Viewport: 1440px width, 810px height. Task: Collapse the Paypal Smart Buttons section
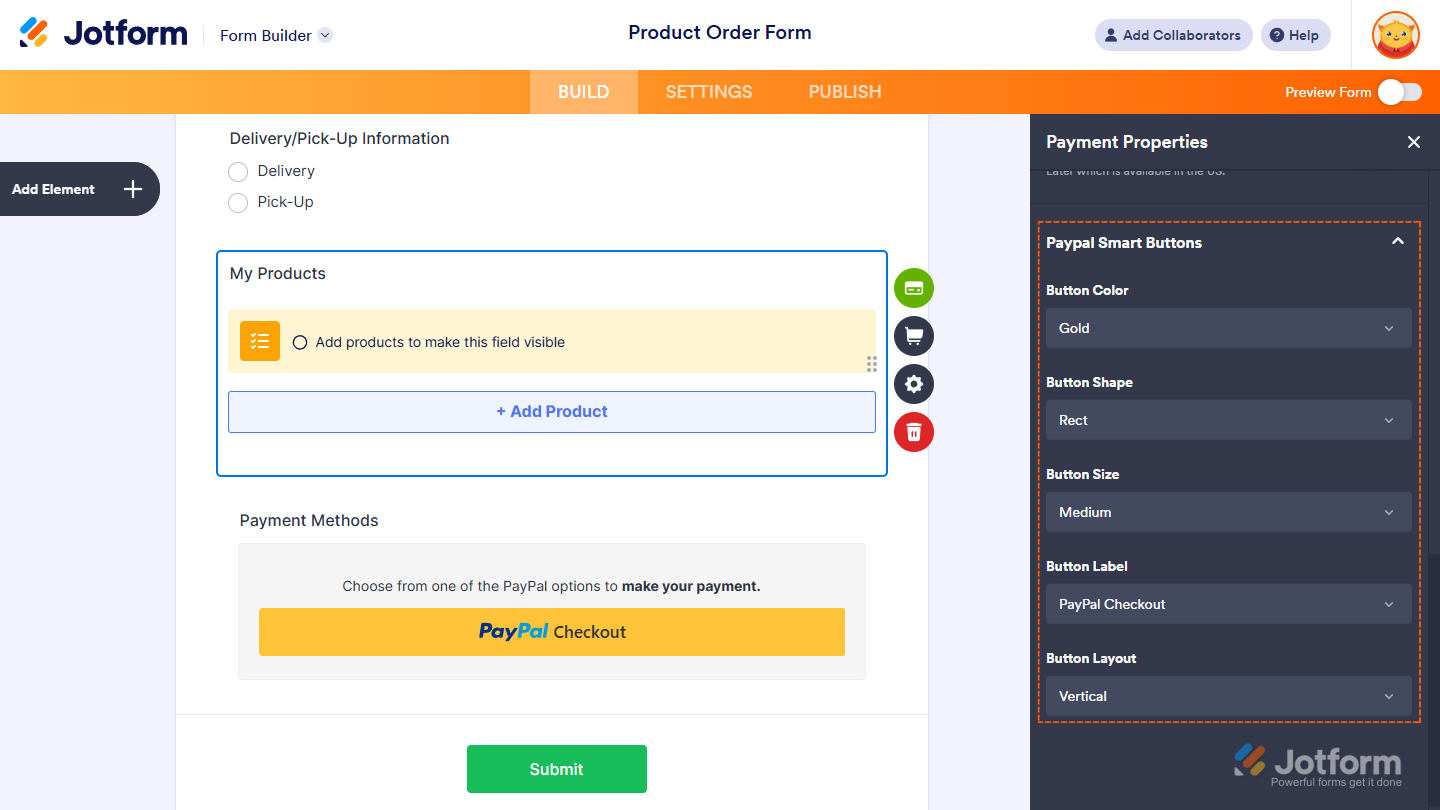point(1397,242)
